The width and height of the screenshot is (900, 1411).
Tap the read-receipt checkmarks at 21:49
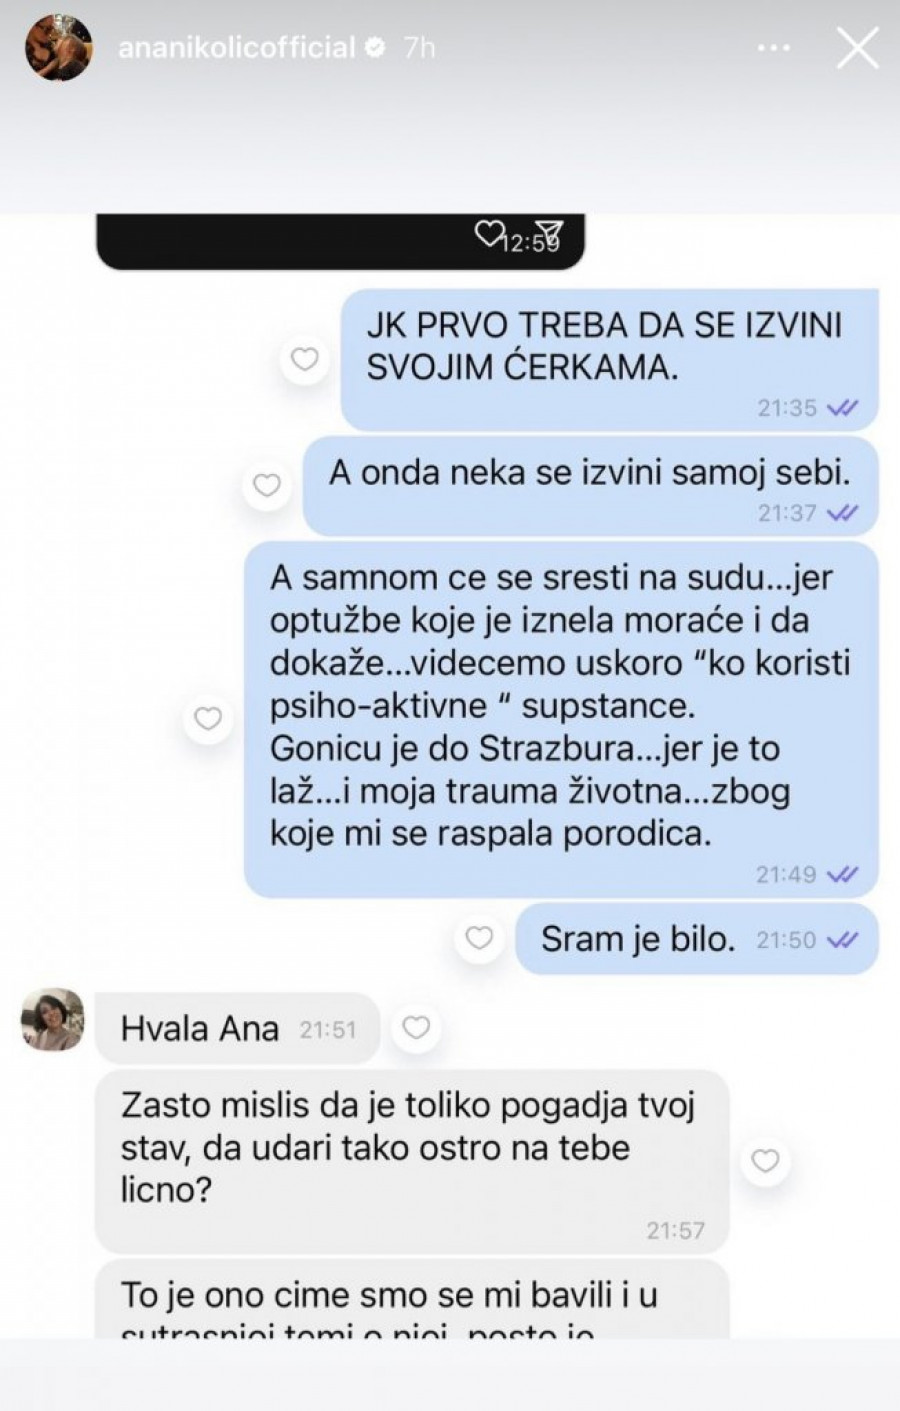point(843,874)
